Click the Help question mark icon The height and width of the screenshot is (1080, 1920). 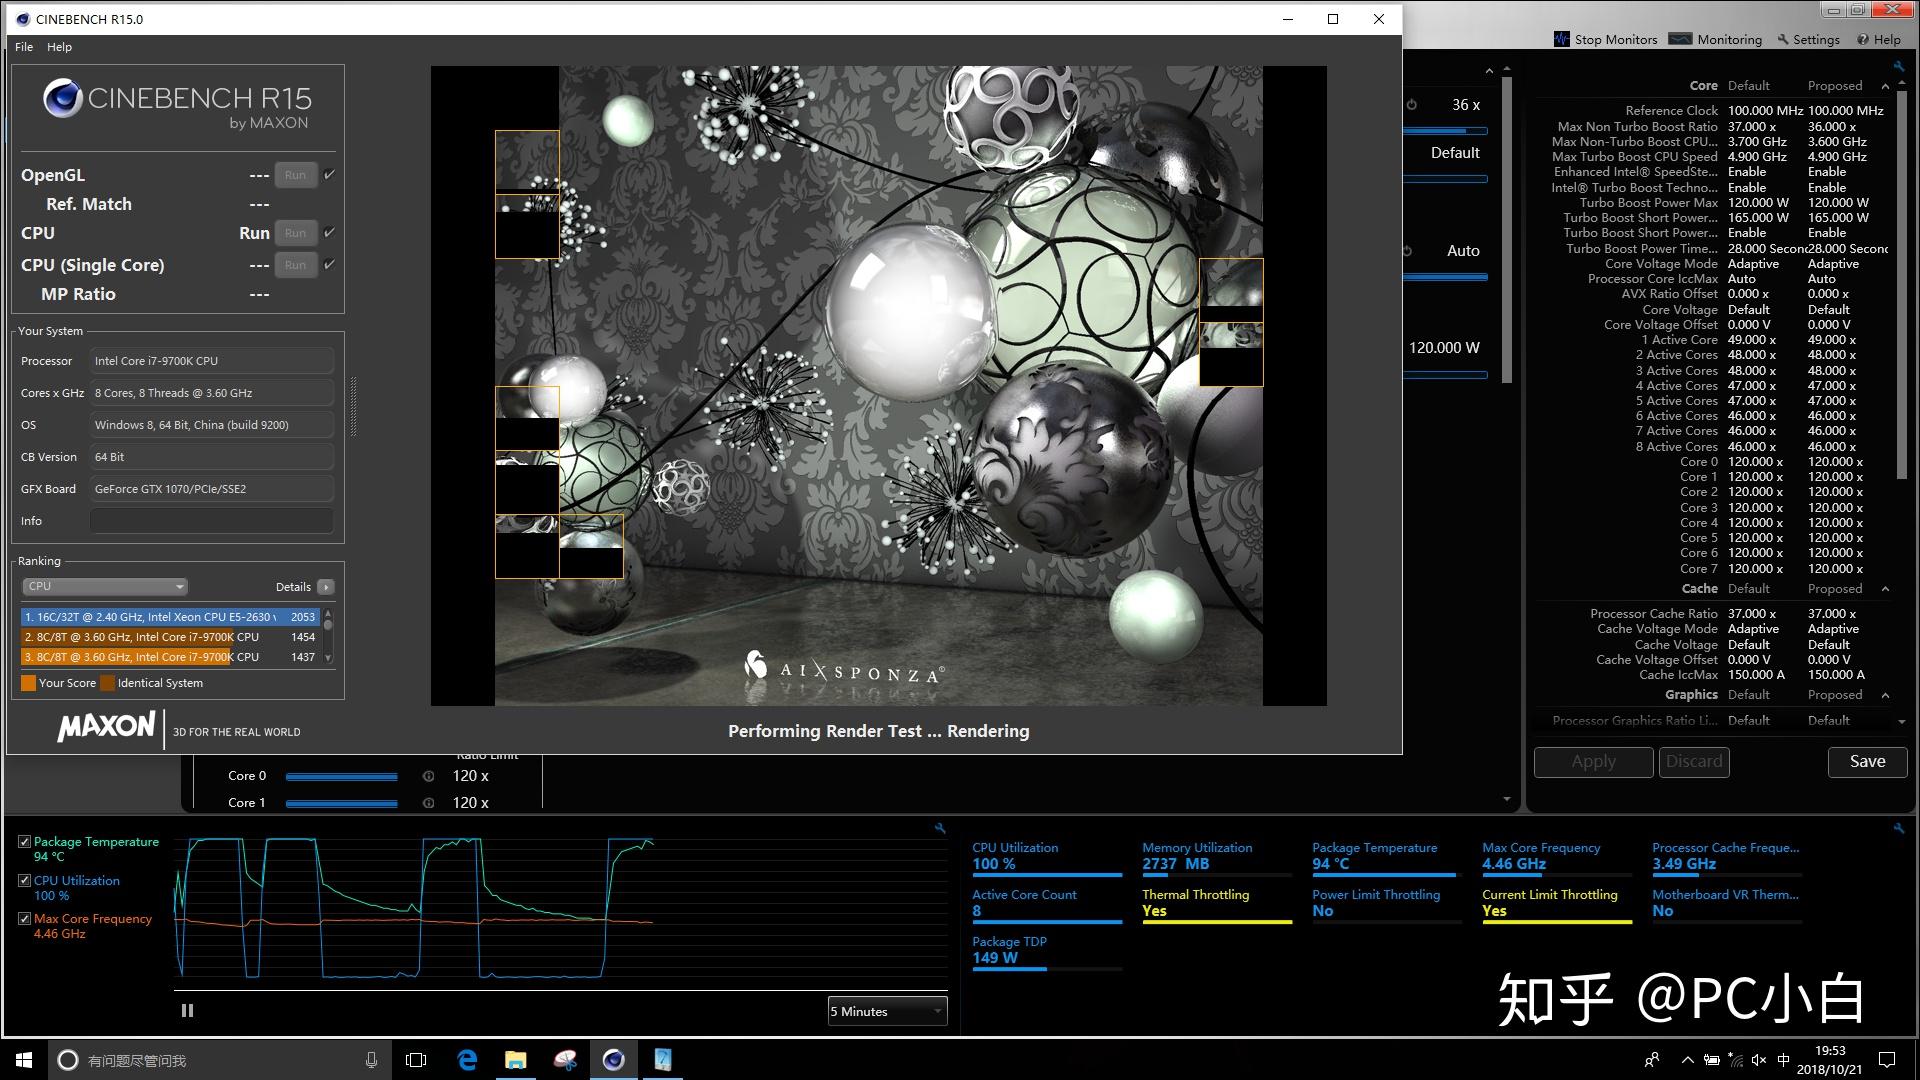[x=1863, y=40]
